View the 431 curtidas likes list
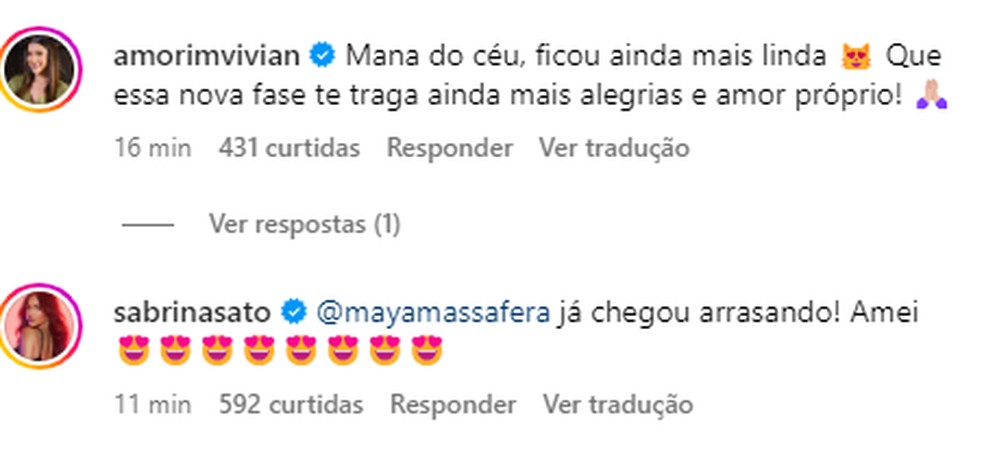Viewport: 984px width, 459px height. (289, 149)
